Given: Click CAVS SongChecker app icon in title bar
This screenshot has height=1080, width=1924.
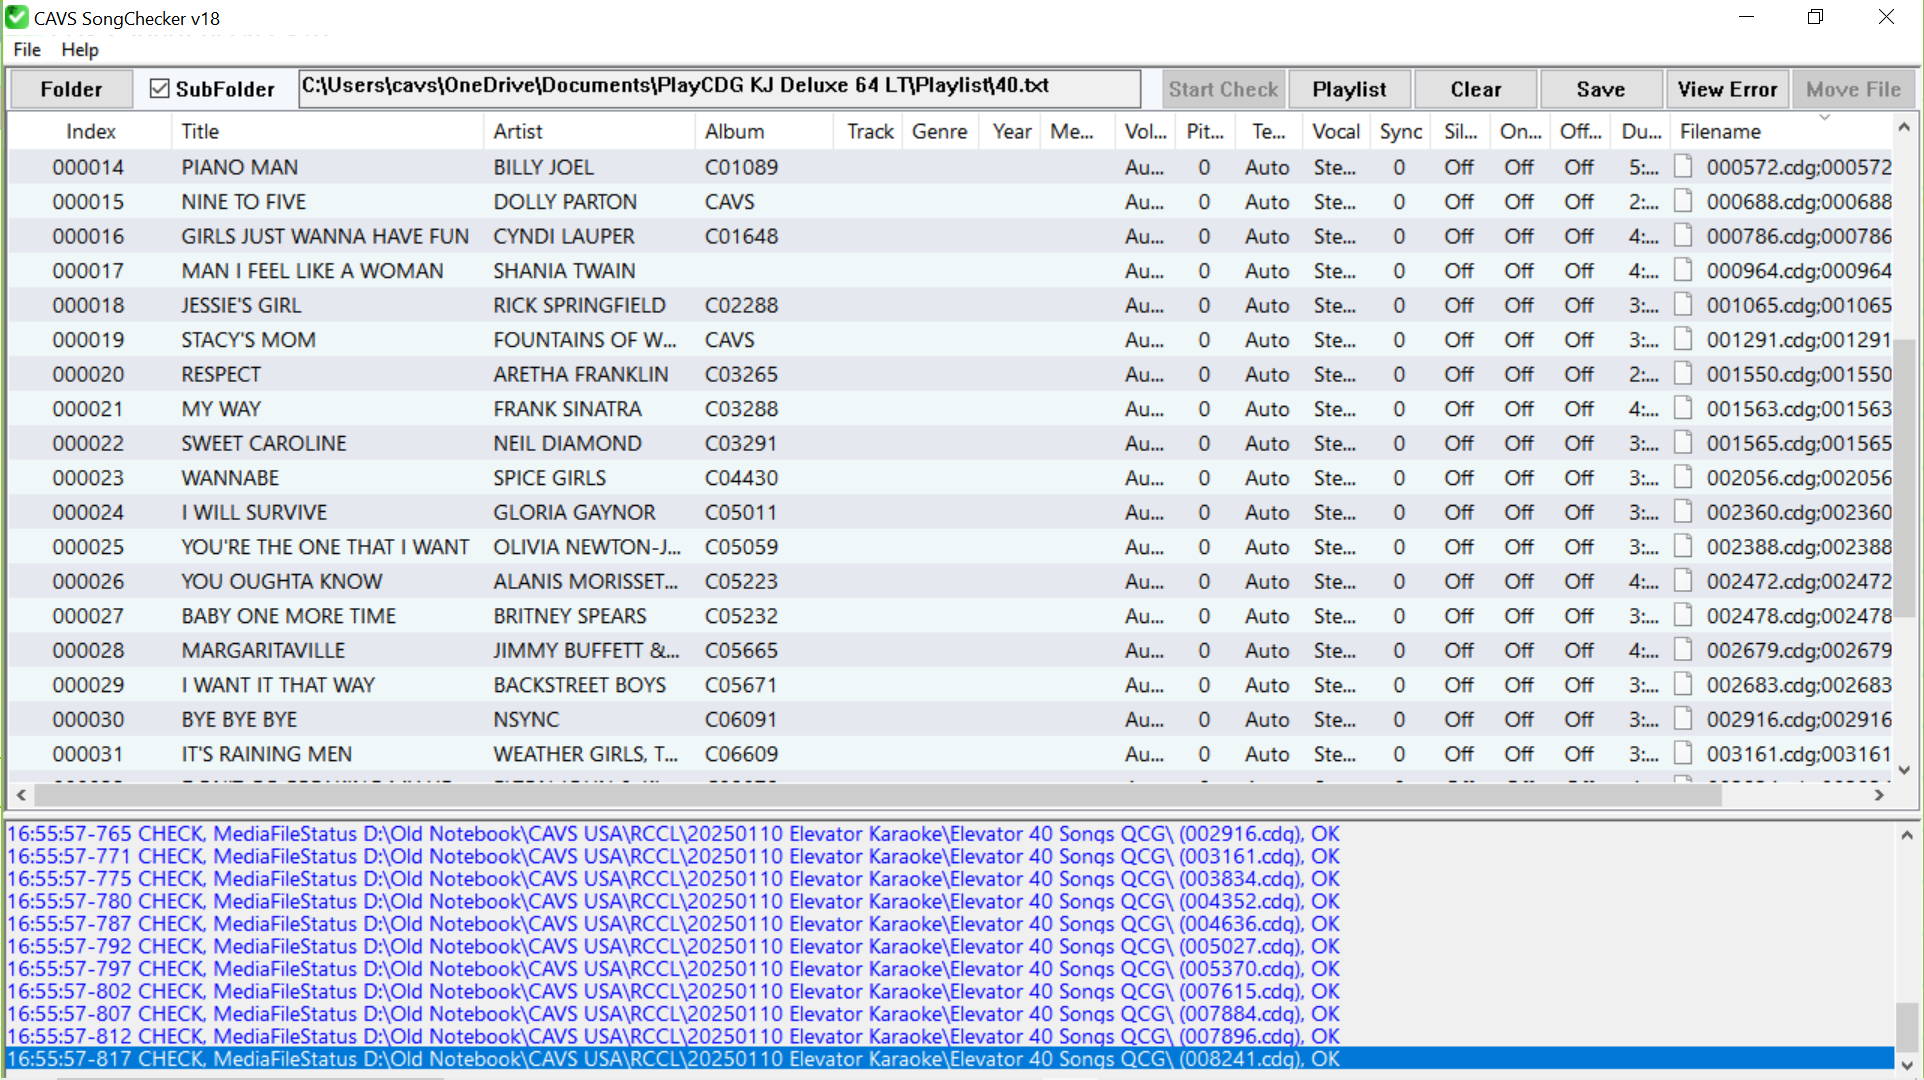Looking at the screenshot, I should (x=17, y=17).
